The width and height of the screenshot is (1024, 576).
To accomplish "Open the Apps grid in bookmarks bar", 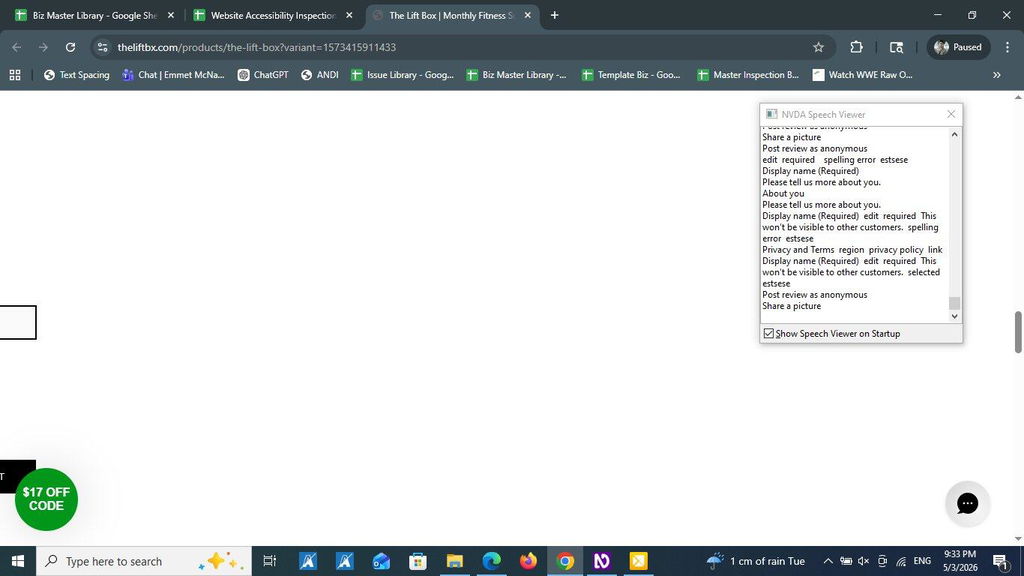I will 15,75.
